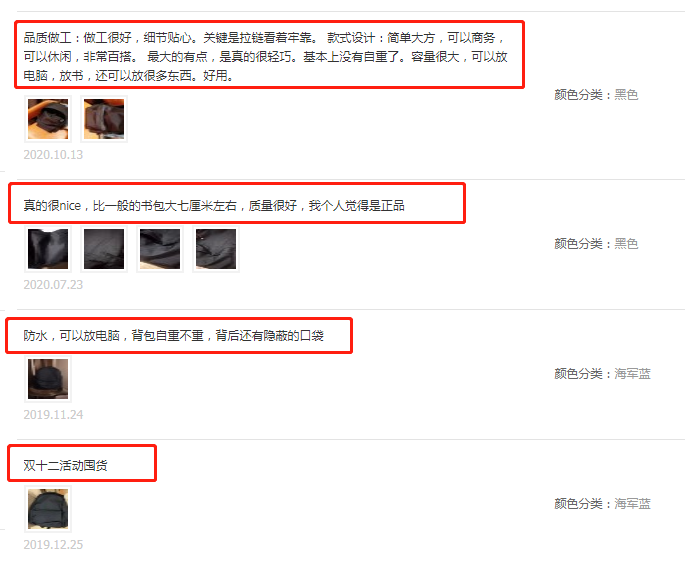Click the review 双十二活动囤货

pos(66,465)
